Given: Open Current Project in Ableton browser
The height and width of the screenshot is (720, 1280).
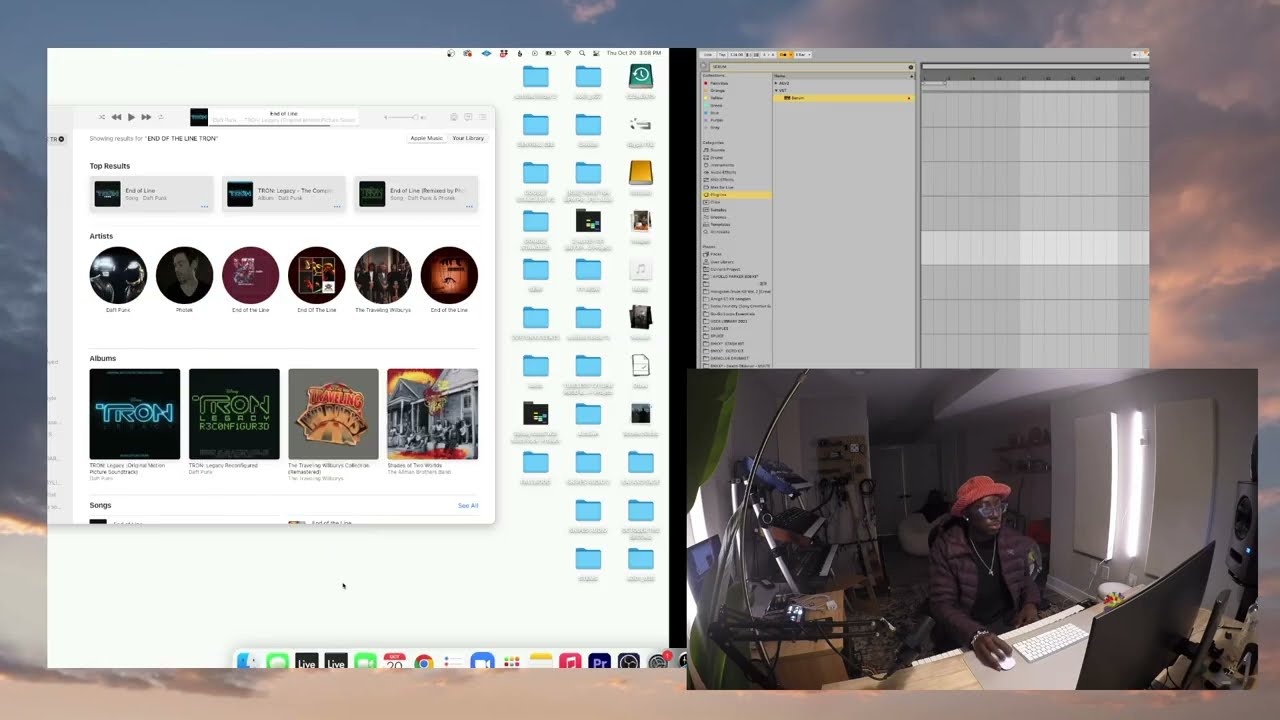Looking at the screenshot, I should pyautogui.click(x=722, y=269).
